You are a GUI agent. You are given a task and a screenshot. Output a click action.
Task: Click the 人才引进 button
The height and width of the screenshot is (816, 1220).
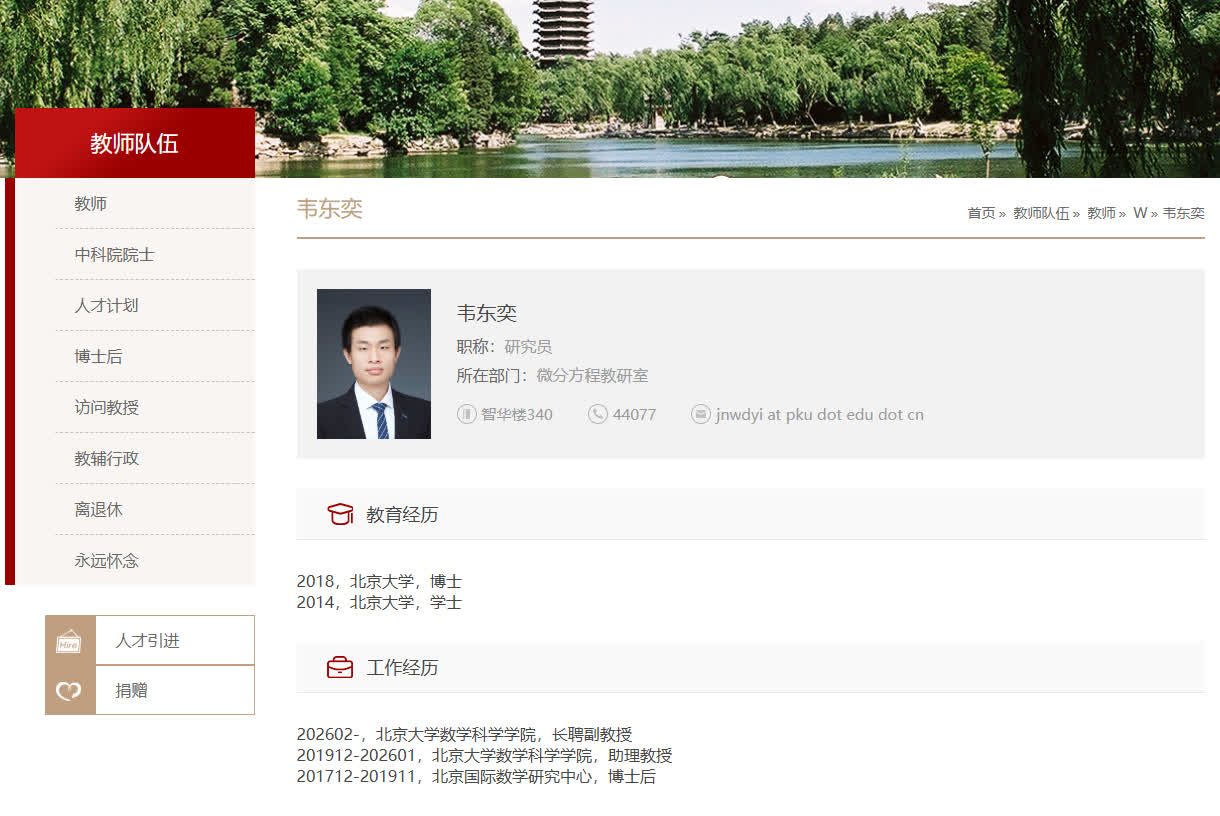(148, 641)
